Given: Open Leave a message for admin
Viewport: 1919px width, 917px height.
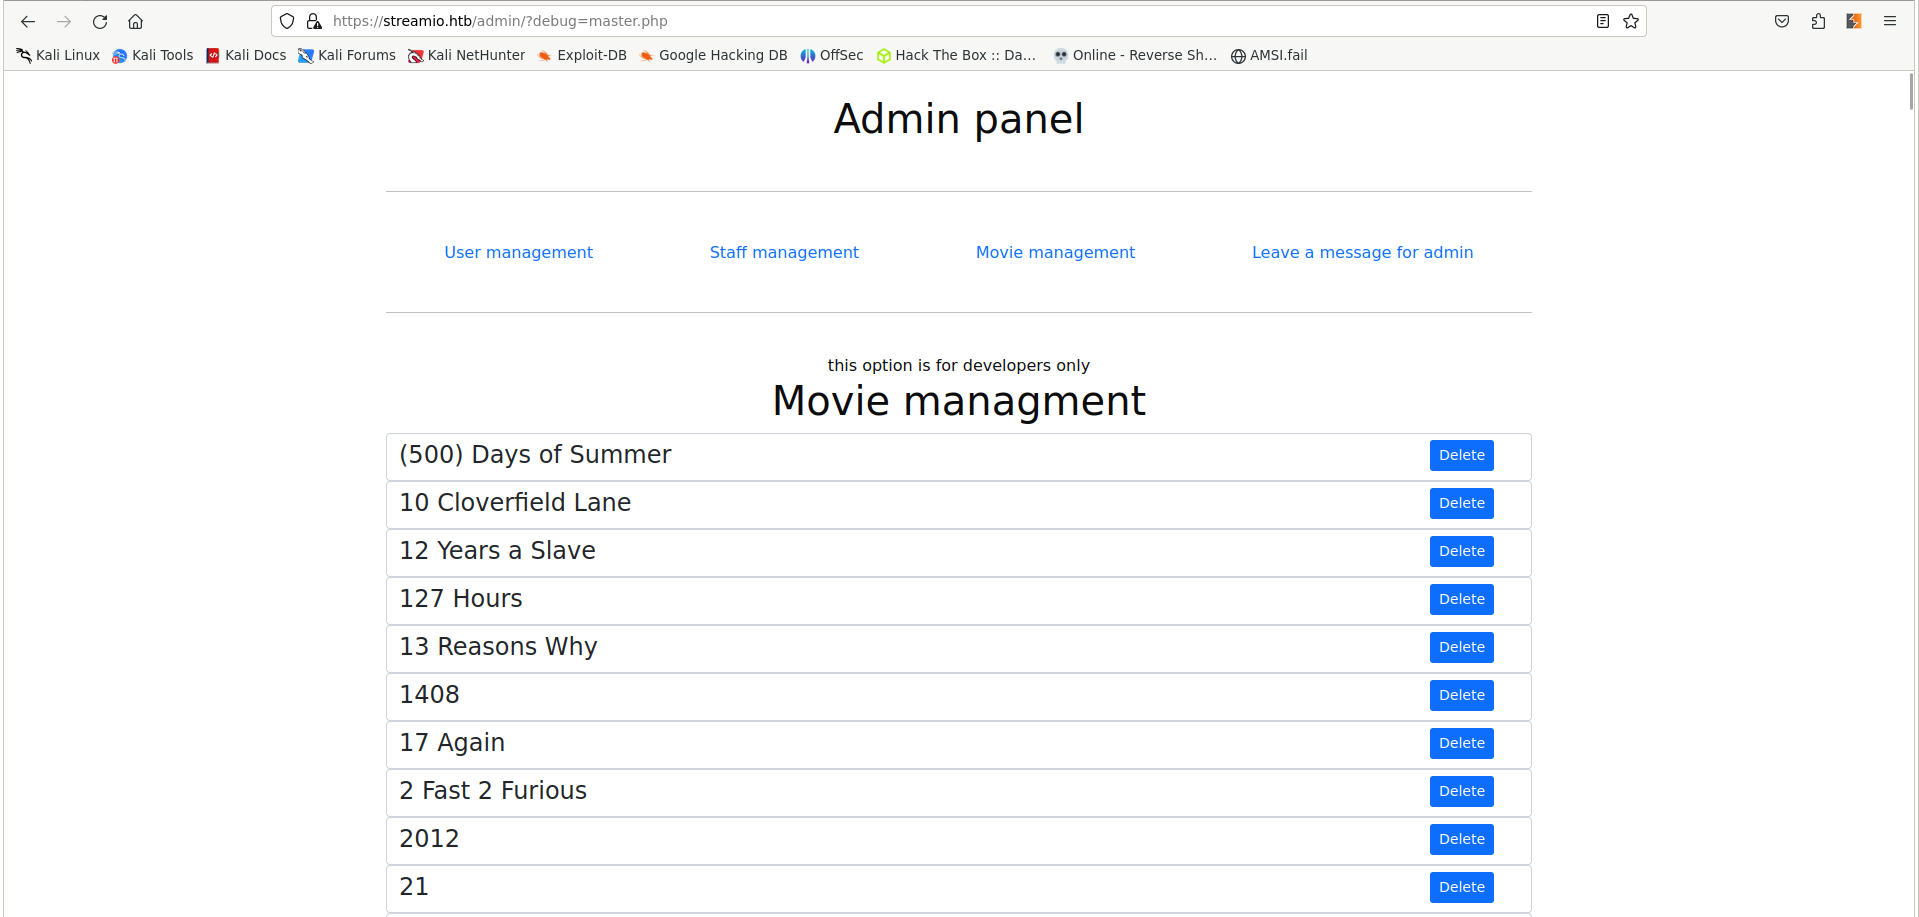Looking at the screenshot, I should (1362, 252).
